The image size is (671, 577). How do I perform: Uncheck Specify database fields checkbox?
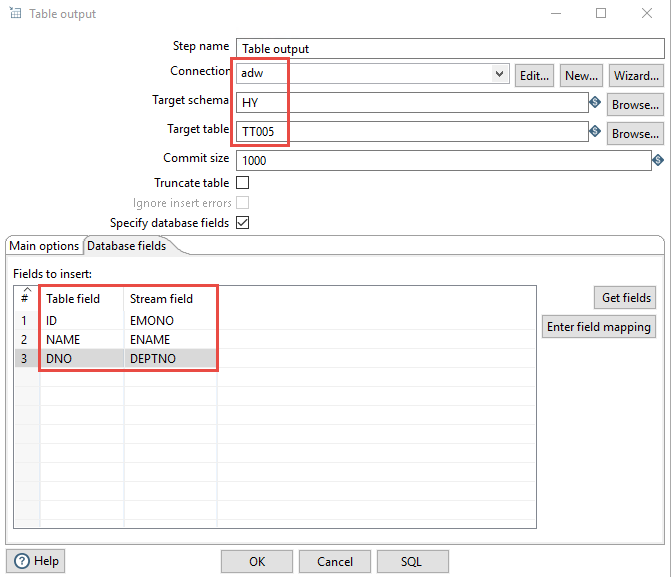[x=242, y=223]
